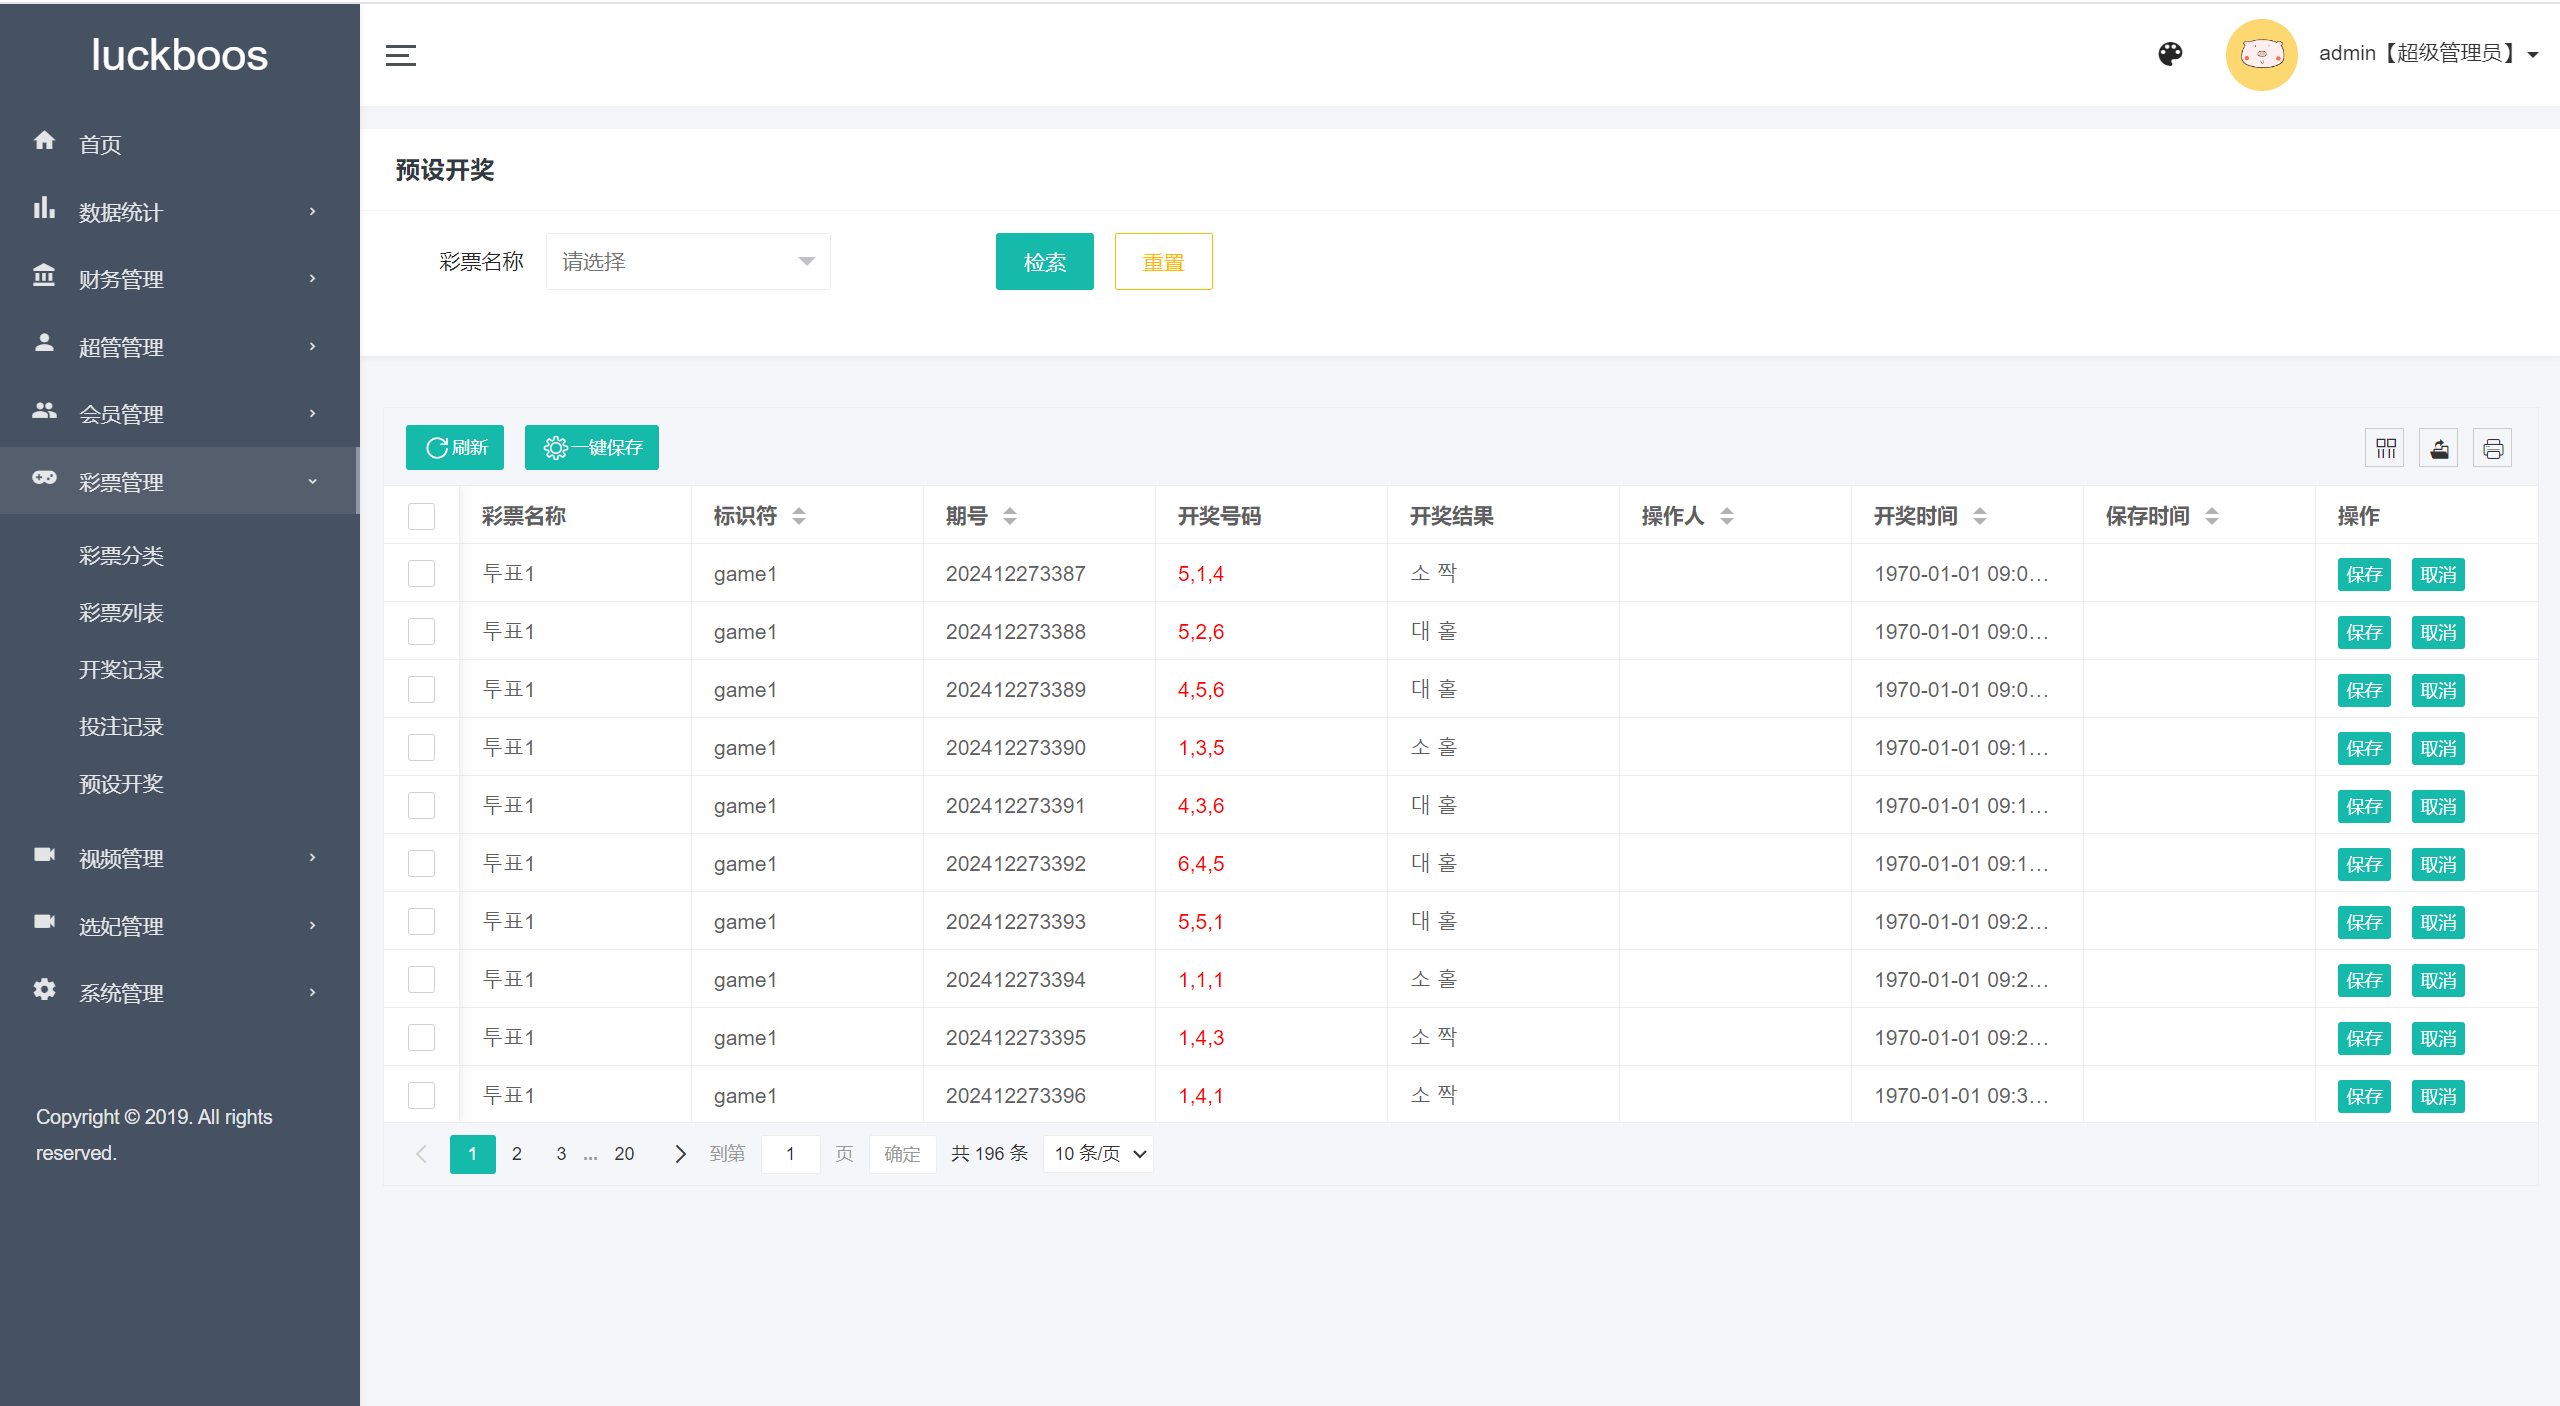
Task: Open 彩票列表 in the sidebar
Action: (x=121, y=613)
